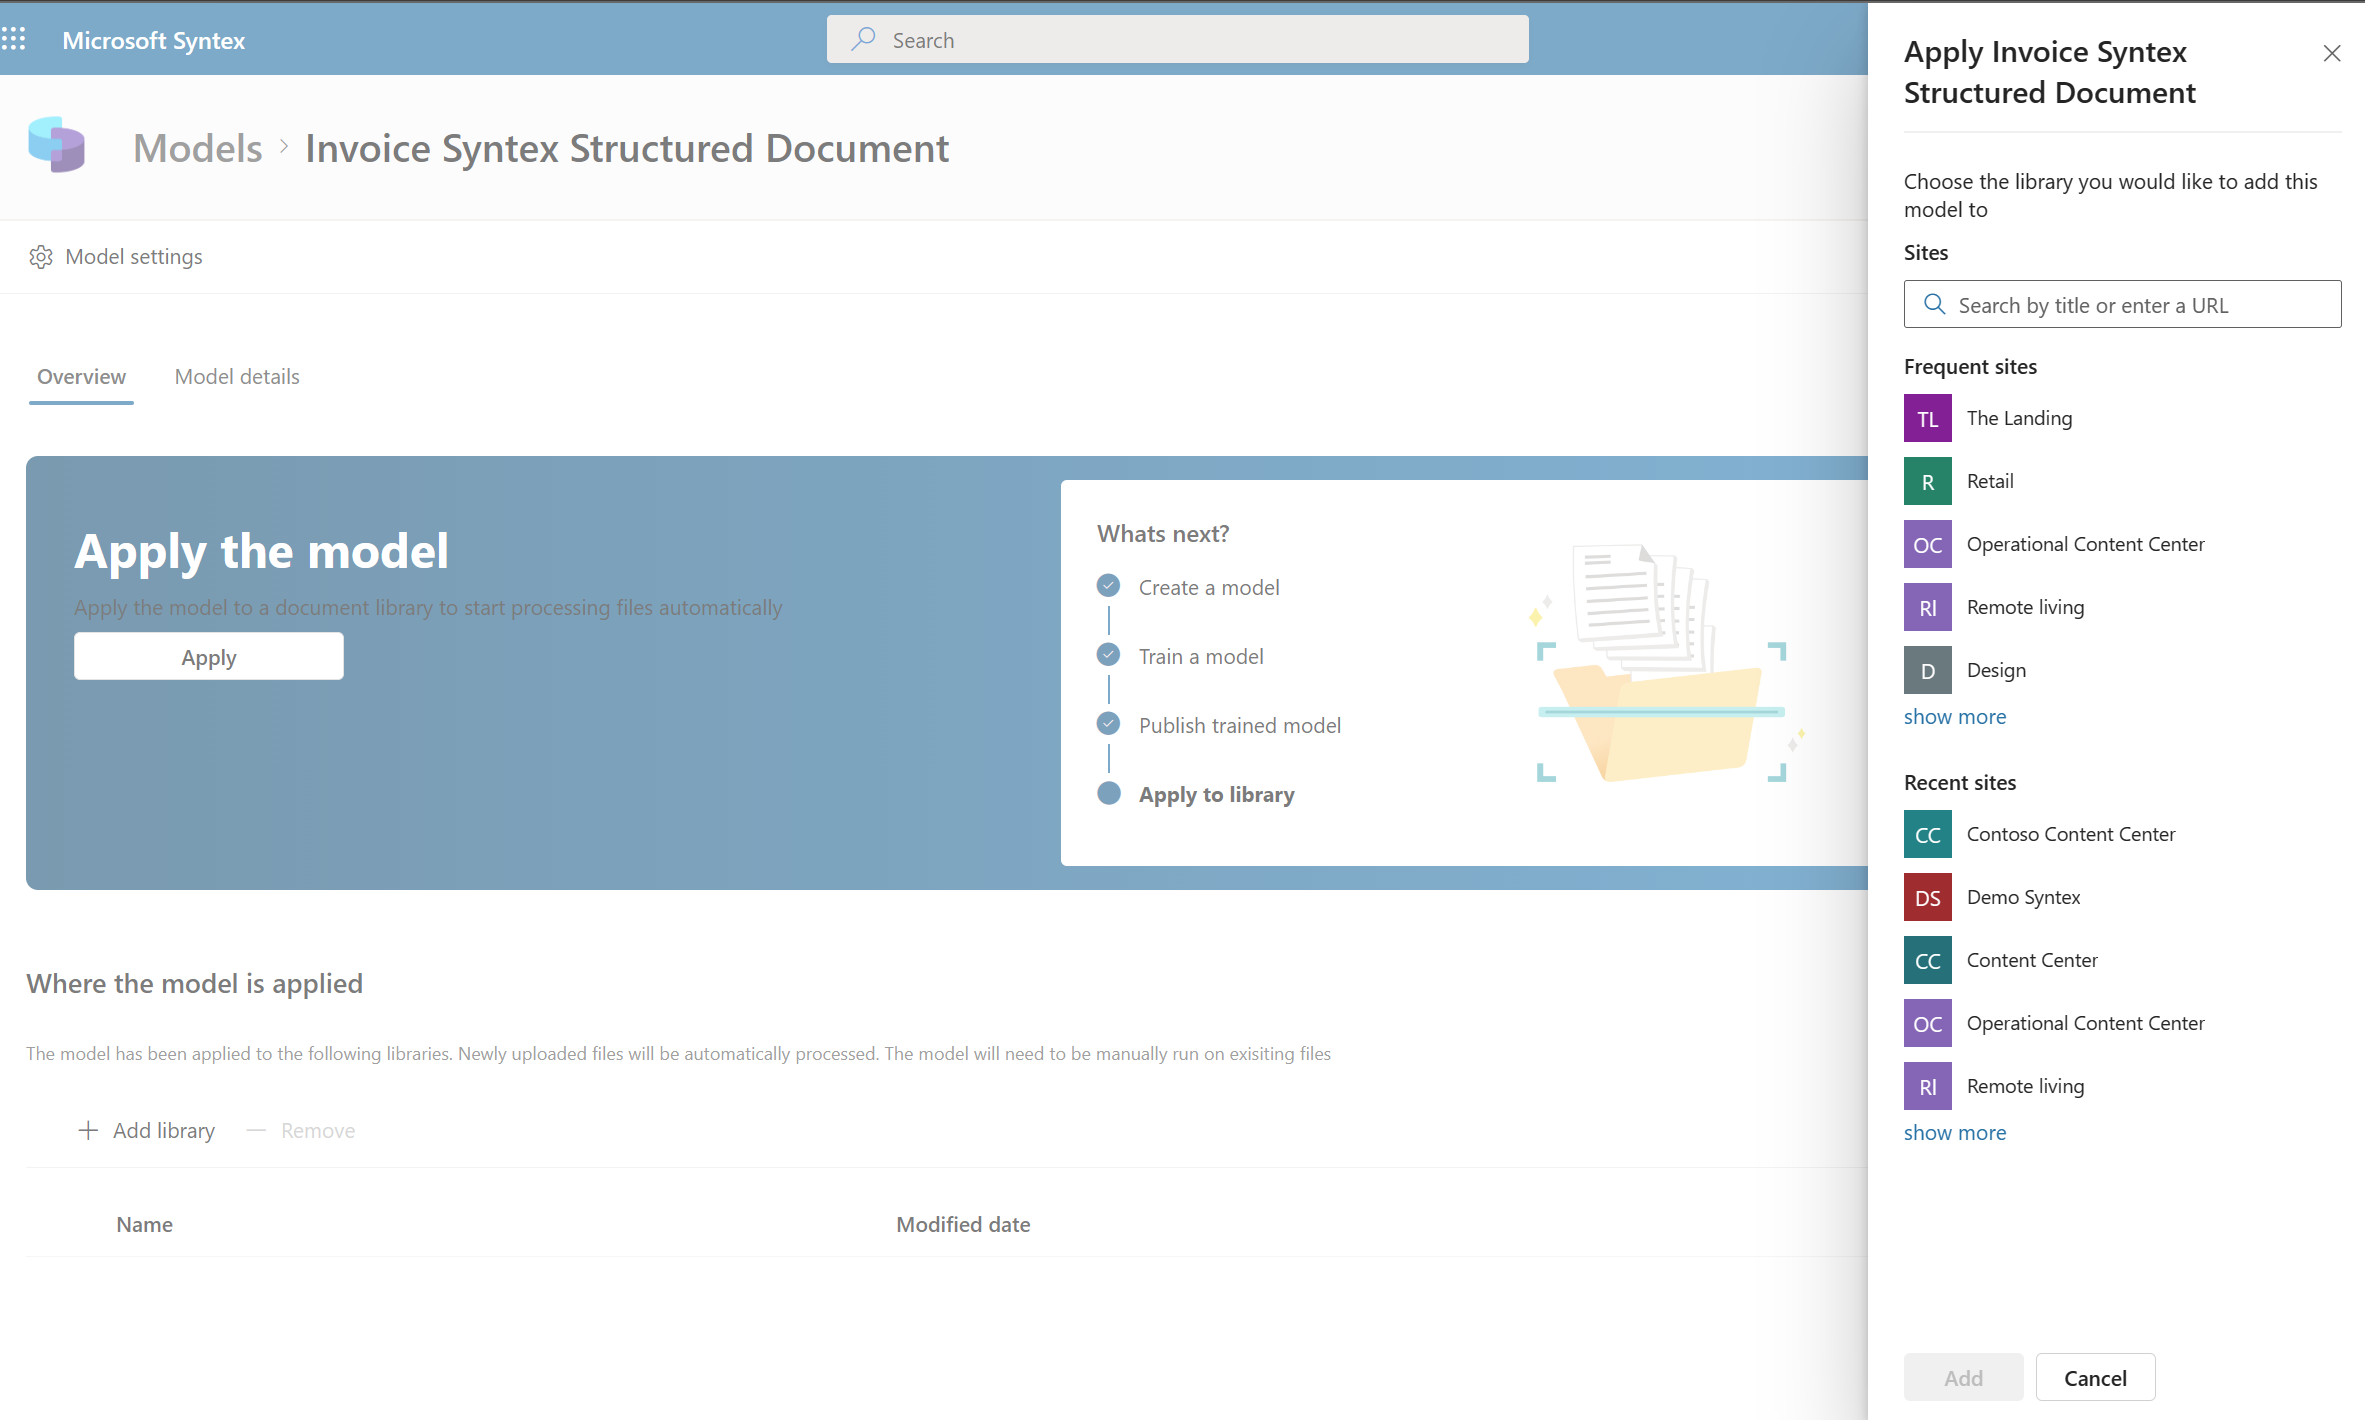Click the folder scanning illustration
Image resolution: width=2365 pixels, height=1420 pixels.
point(1666,662)
